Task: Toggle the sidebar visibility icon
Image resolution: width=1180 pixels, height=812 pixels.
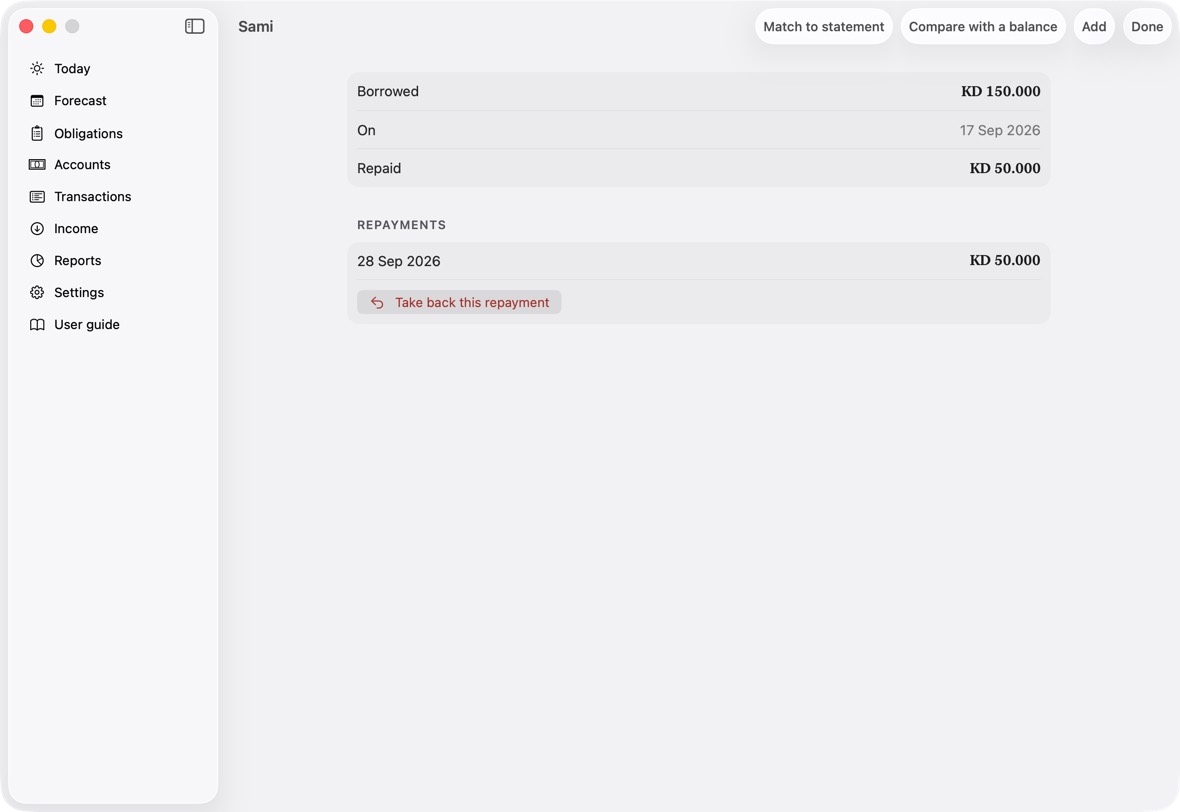Action: click(x=194, y=26)
